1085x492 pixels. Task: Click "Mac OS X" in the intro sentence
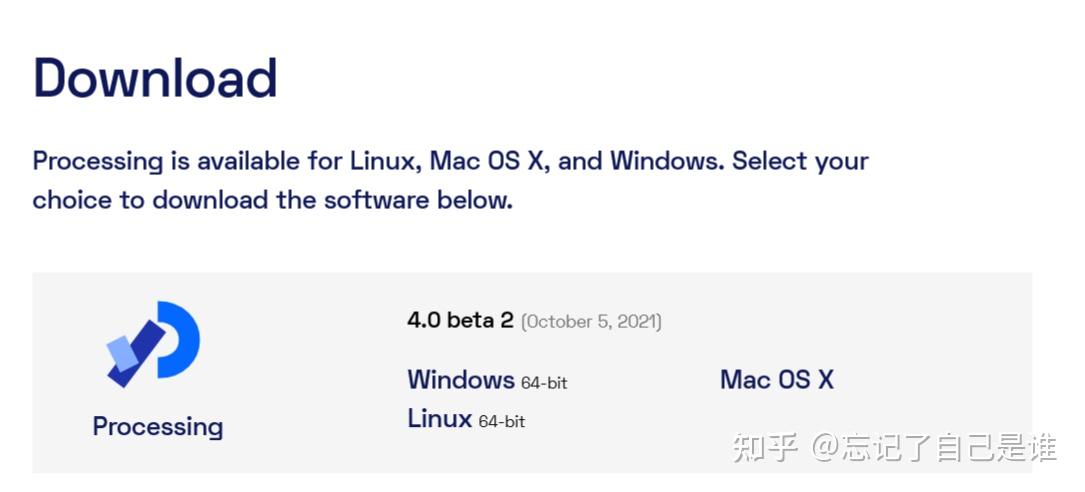pyautogui.click(x=490, y=161)
